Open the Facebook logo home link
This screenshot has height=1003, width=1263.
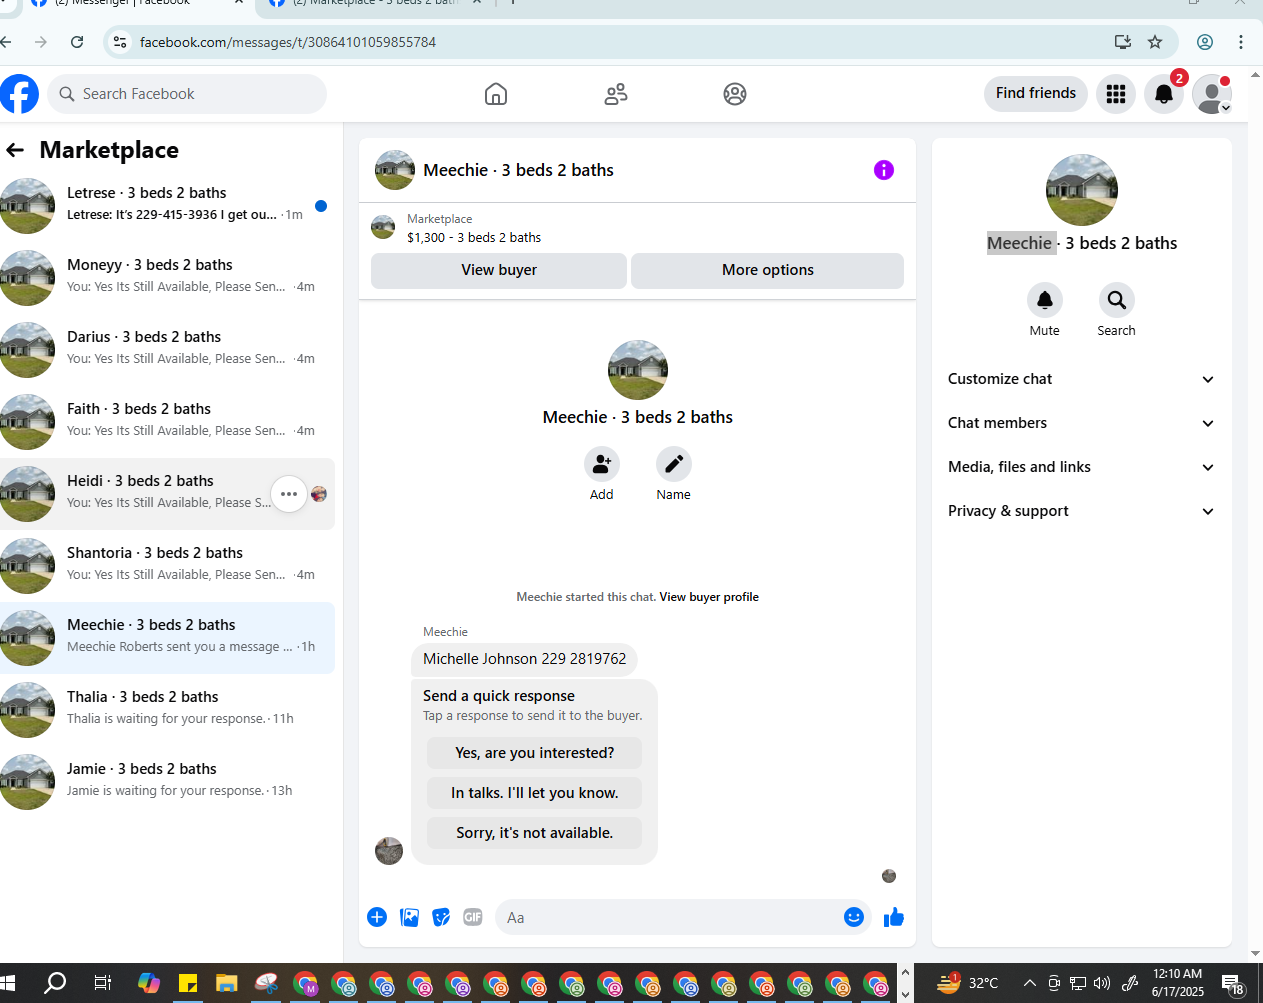(x=19, y=94)
